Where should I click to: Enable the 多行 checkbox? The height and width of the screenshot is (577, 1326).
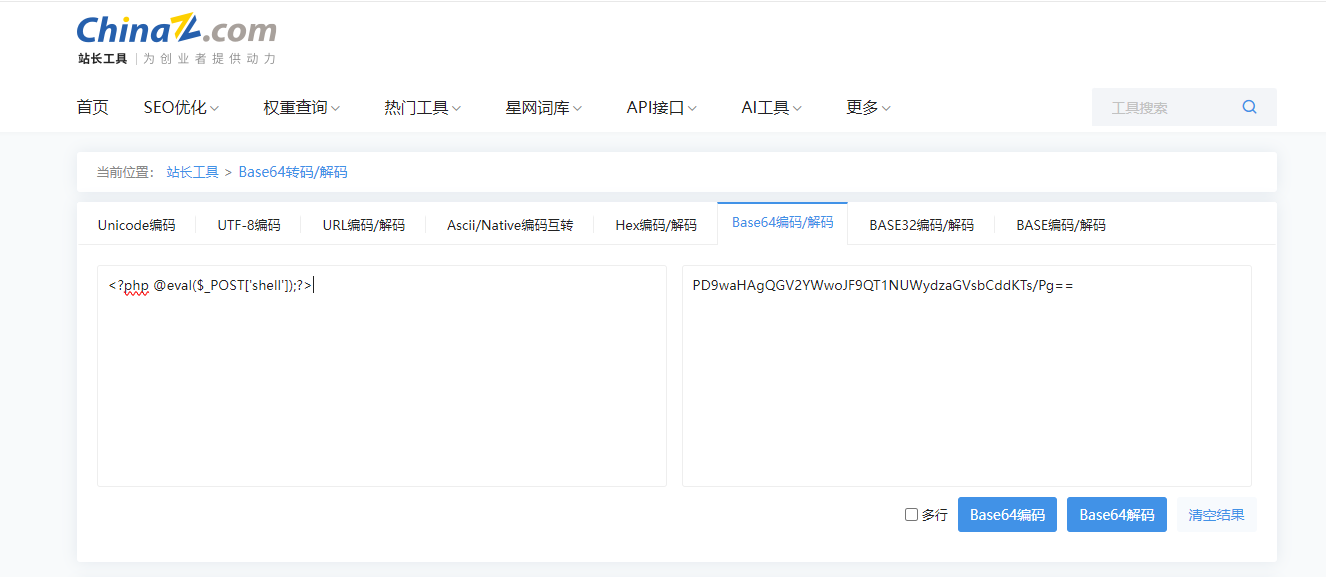911,514
